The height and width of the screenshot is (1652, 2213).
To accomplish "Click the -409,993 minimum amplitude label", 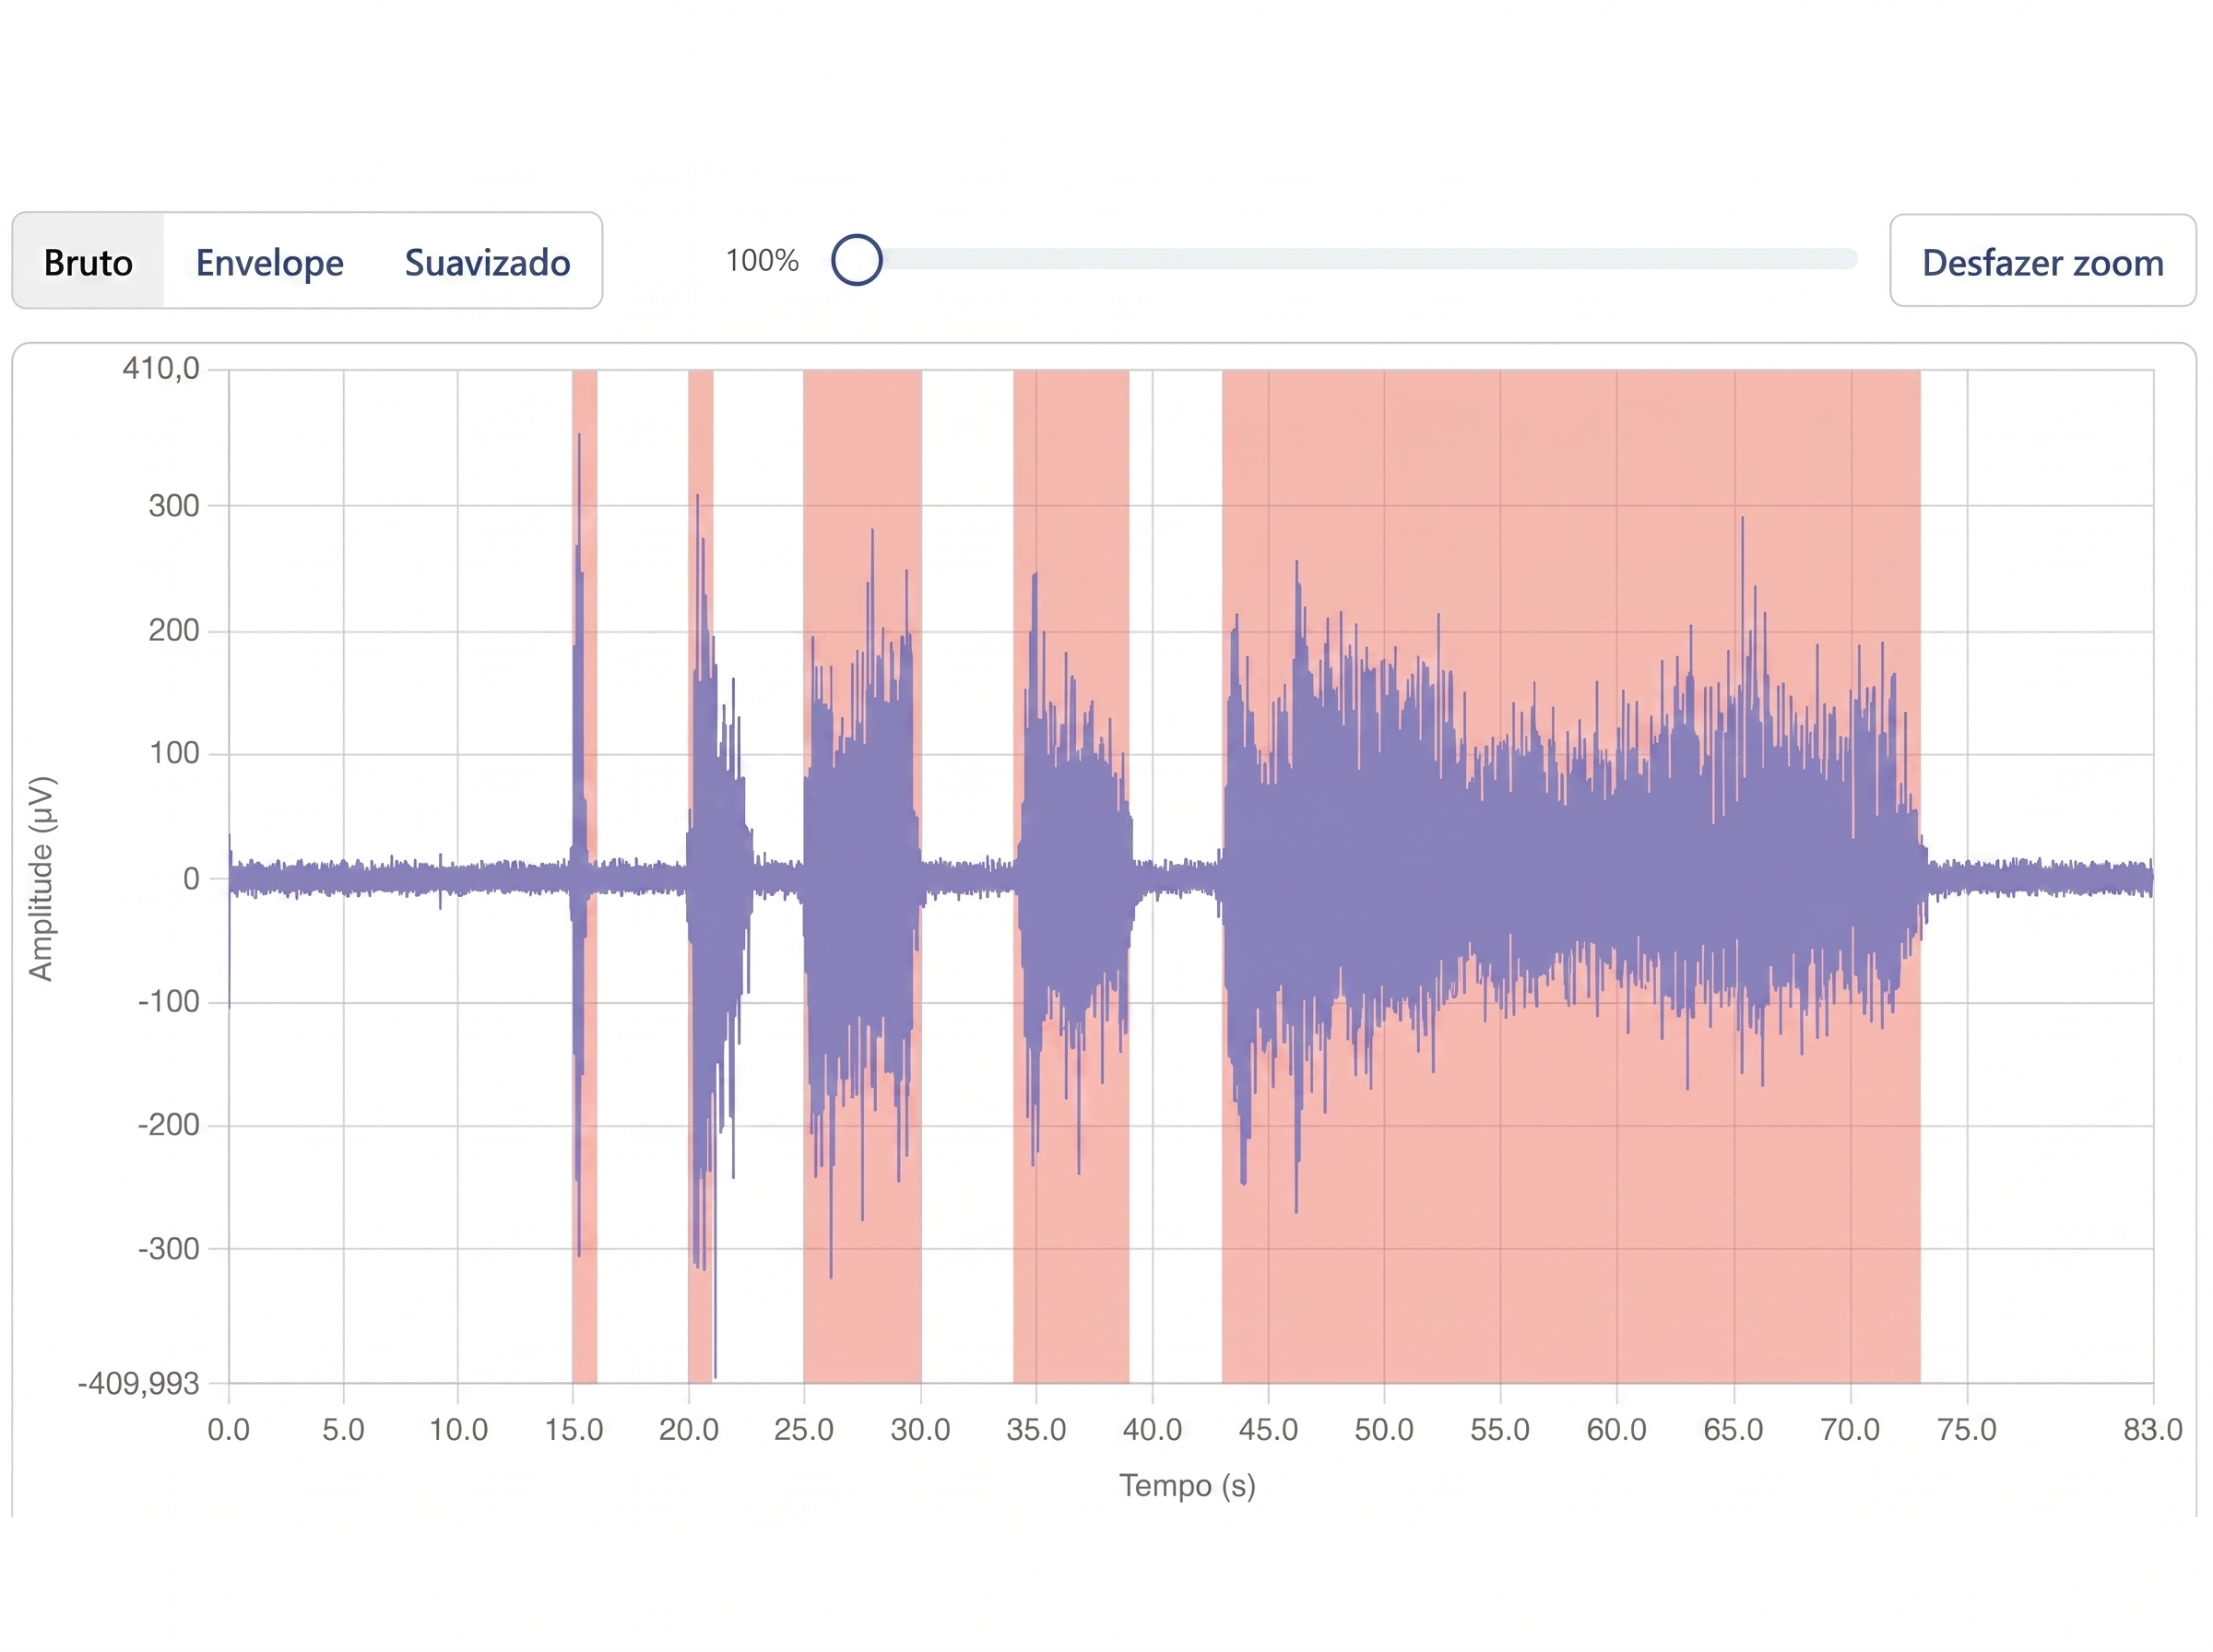I will pos(139,1384).
